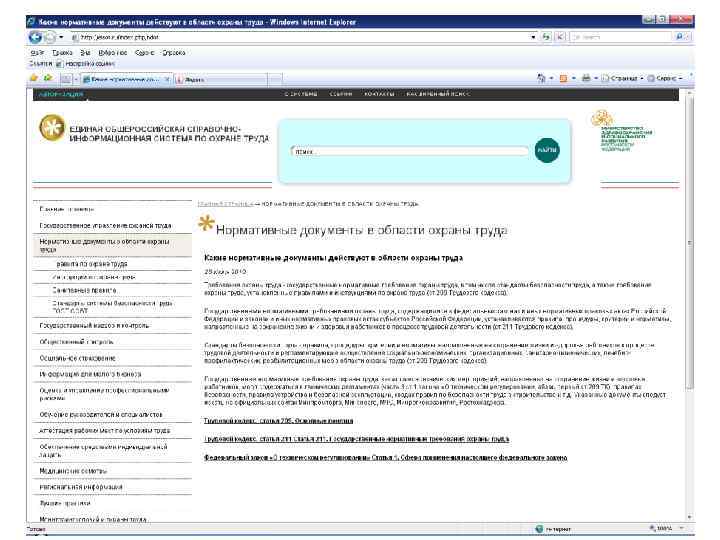720x540 pixels.
Task: Open the Файл menu
Action: [37, 53]
